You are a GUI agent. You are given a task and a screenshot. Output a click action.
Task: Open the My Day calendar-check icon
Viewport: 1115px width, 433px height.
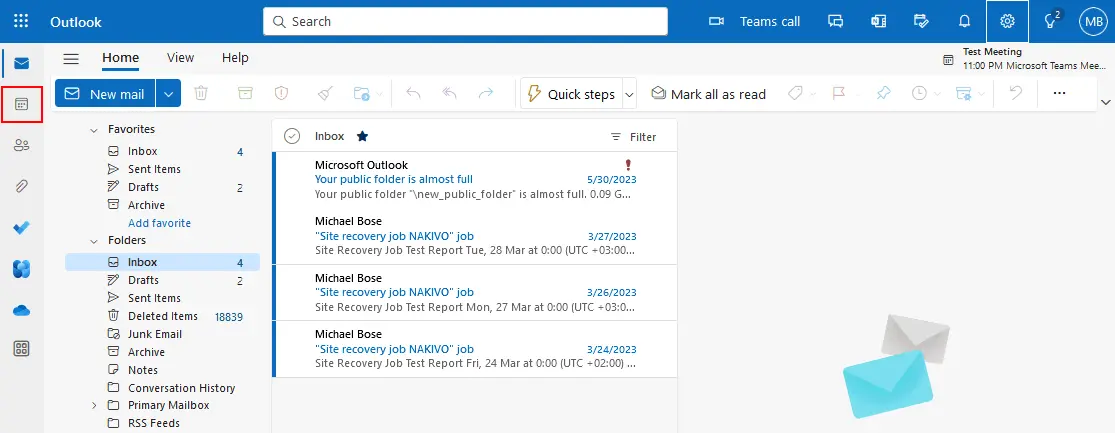coord(922,21)
